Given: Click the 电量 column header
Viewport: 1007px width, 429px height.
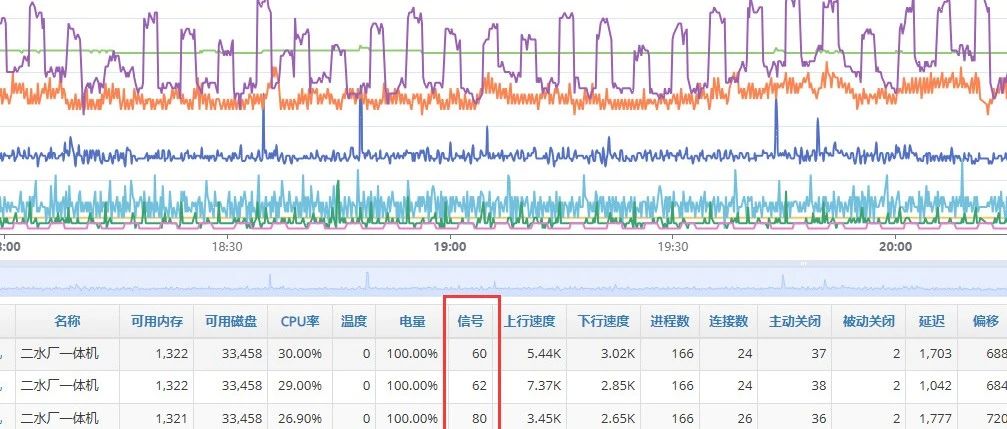Looking at the screenshot, I should (x=412, y=321).
